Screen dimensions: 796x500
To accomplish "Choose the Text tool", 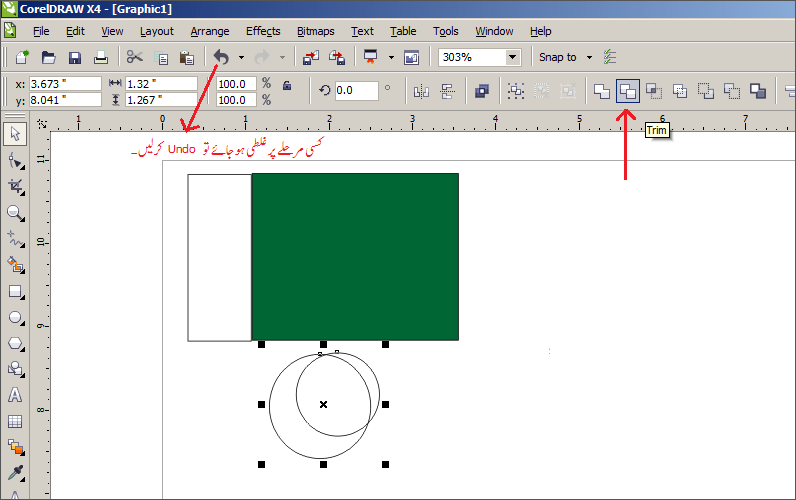I will point(15,395).
